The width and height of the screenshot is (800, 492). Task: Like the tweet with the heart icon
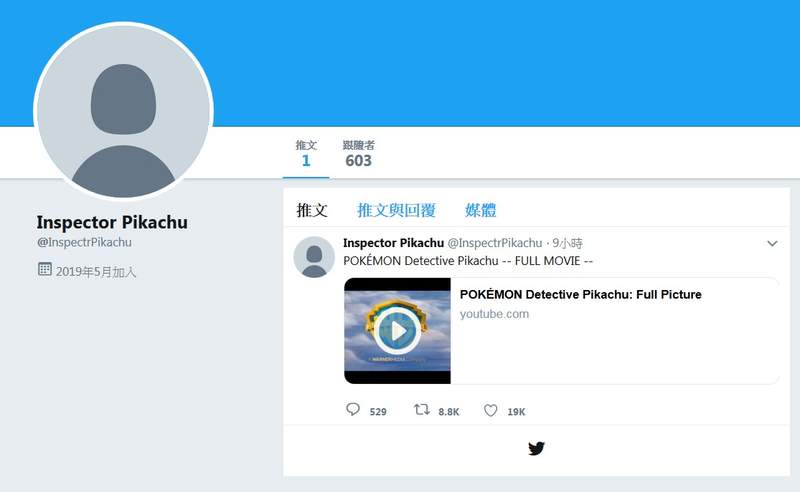point(490,410)
